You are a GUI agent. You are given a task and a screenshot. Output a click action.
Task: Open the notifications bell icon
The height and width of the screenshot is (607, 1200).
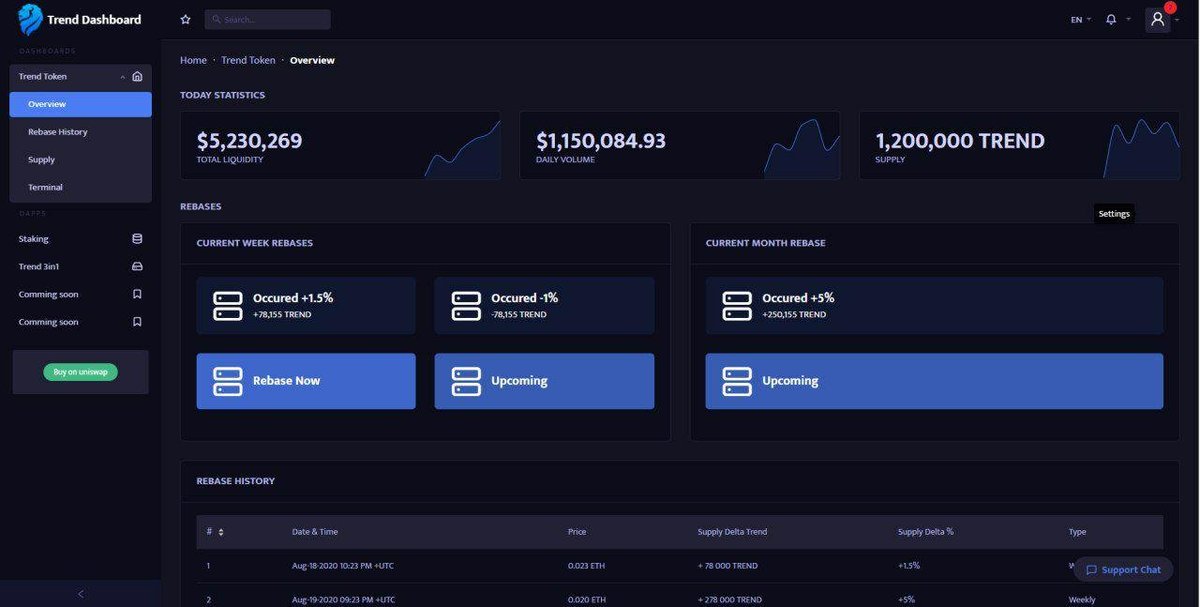tap(1110, 18)
